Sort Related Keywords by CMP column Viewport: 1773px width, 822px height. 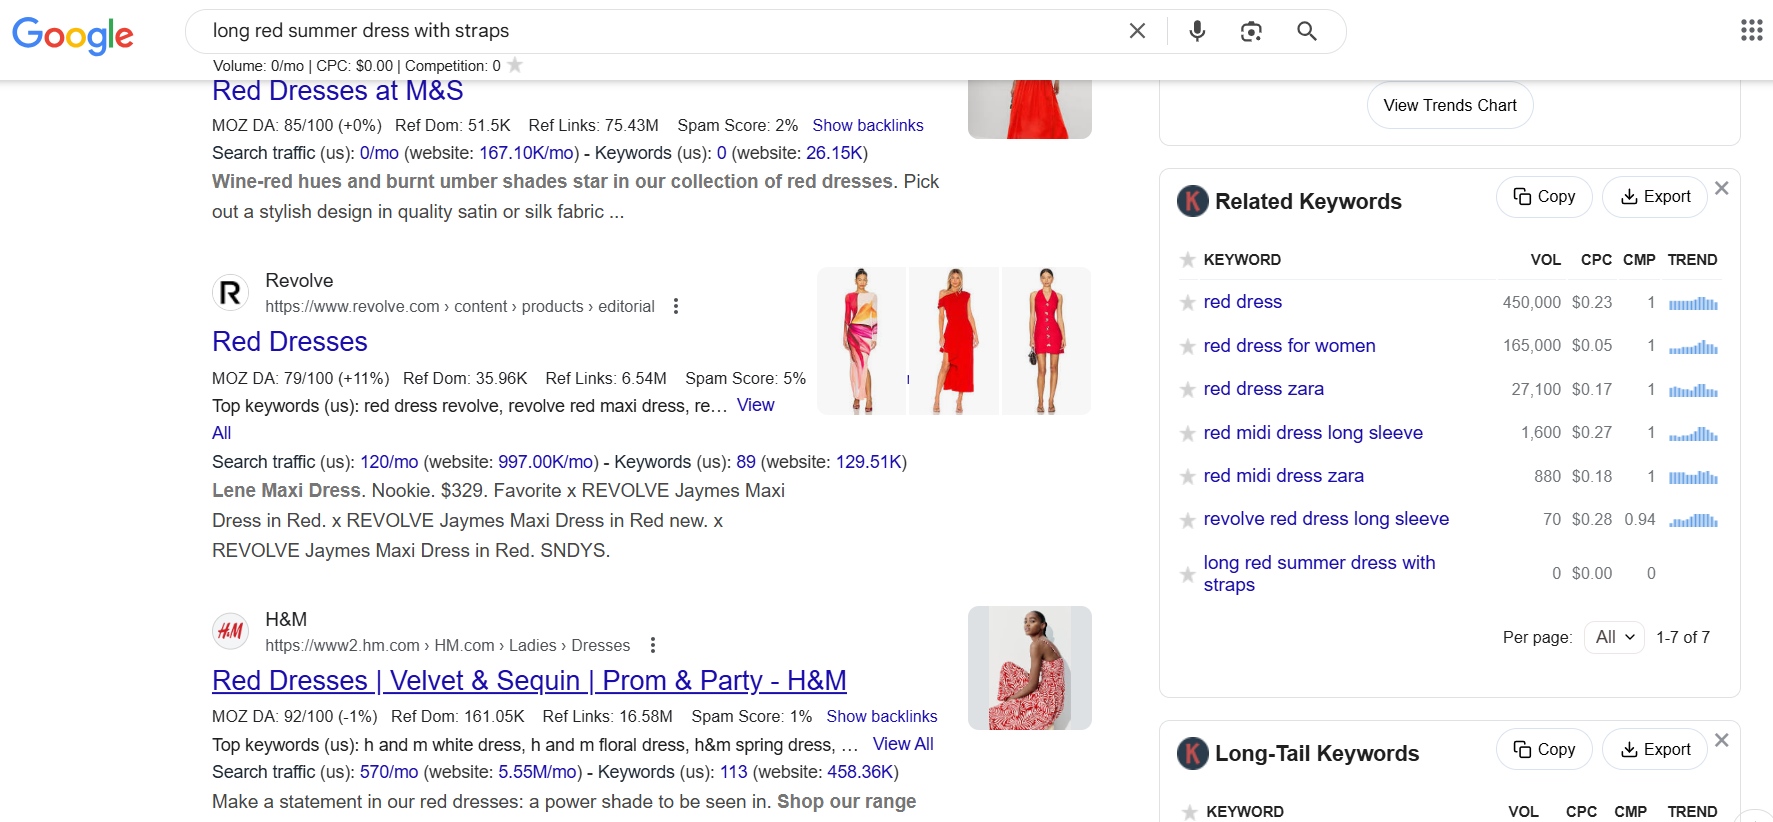(1639, 260)
